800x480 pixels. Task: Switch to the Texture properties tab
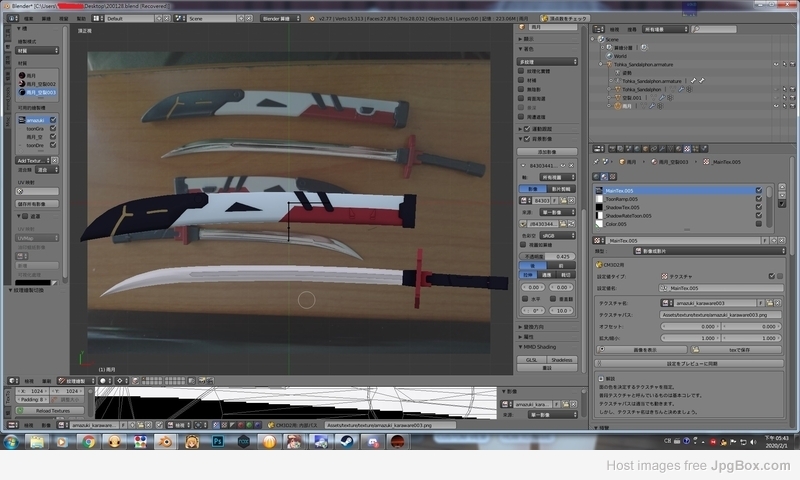pos(687,149)
